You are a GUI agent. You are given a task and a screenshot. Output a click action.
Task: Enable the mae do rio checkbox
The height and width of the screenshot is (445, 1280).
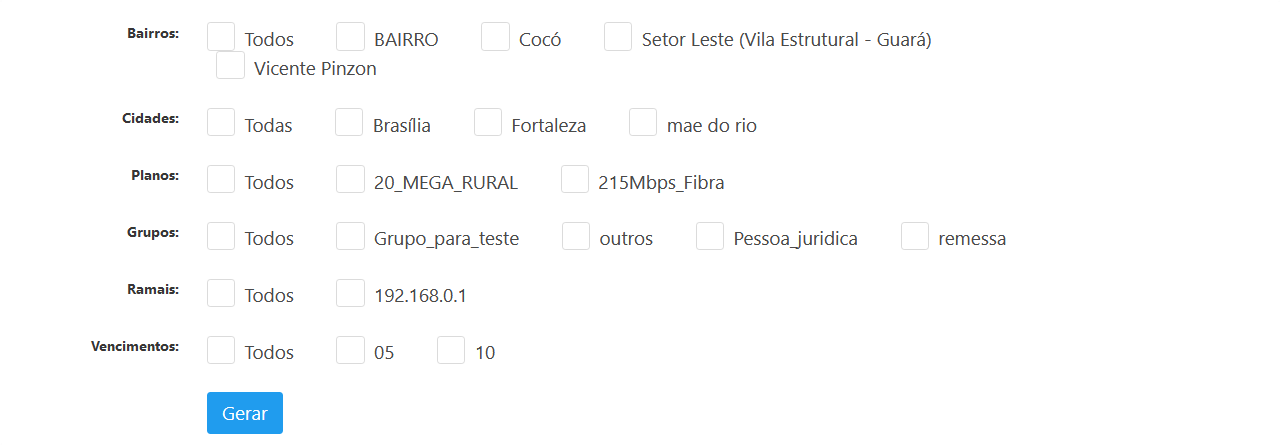pos(643,123)
